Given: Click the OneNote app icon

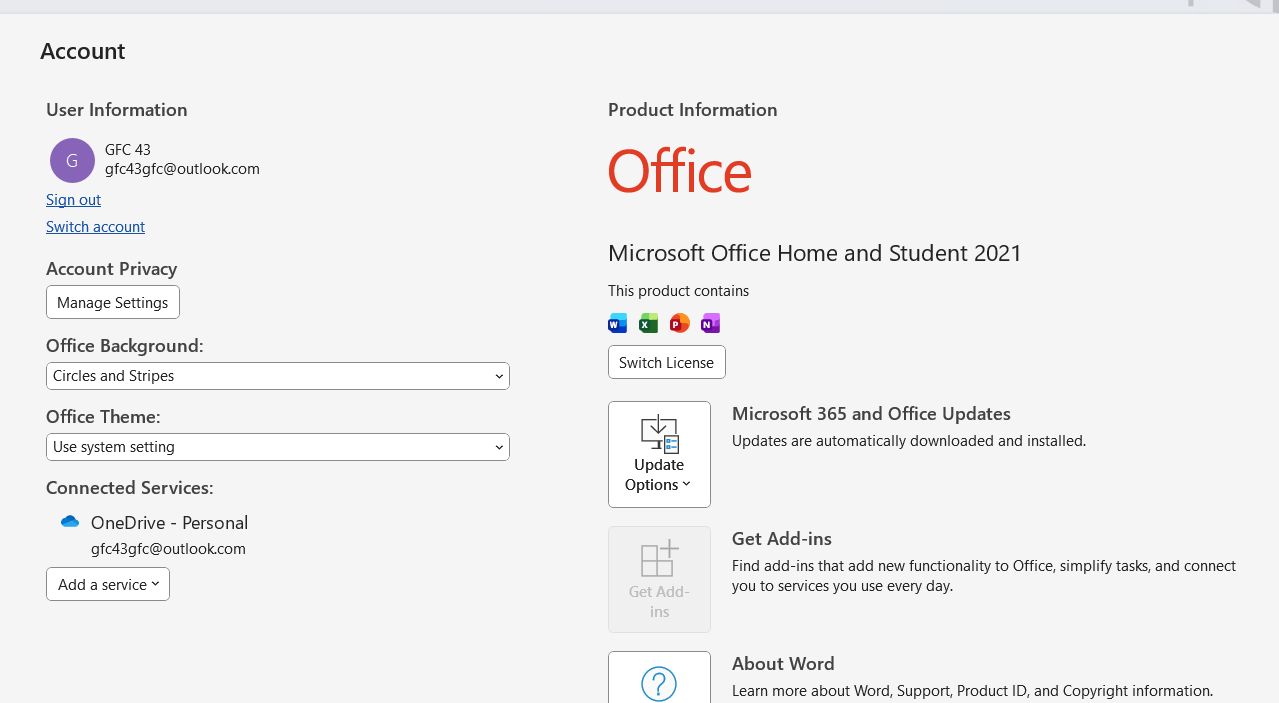Looking at the screenshot, I should pos(710,323).
